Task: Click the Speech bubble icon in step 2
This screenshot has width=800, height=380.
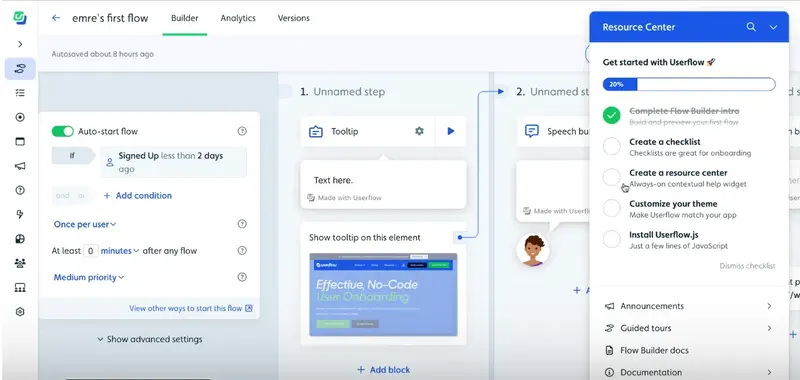Action: 532,131
